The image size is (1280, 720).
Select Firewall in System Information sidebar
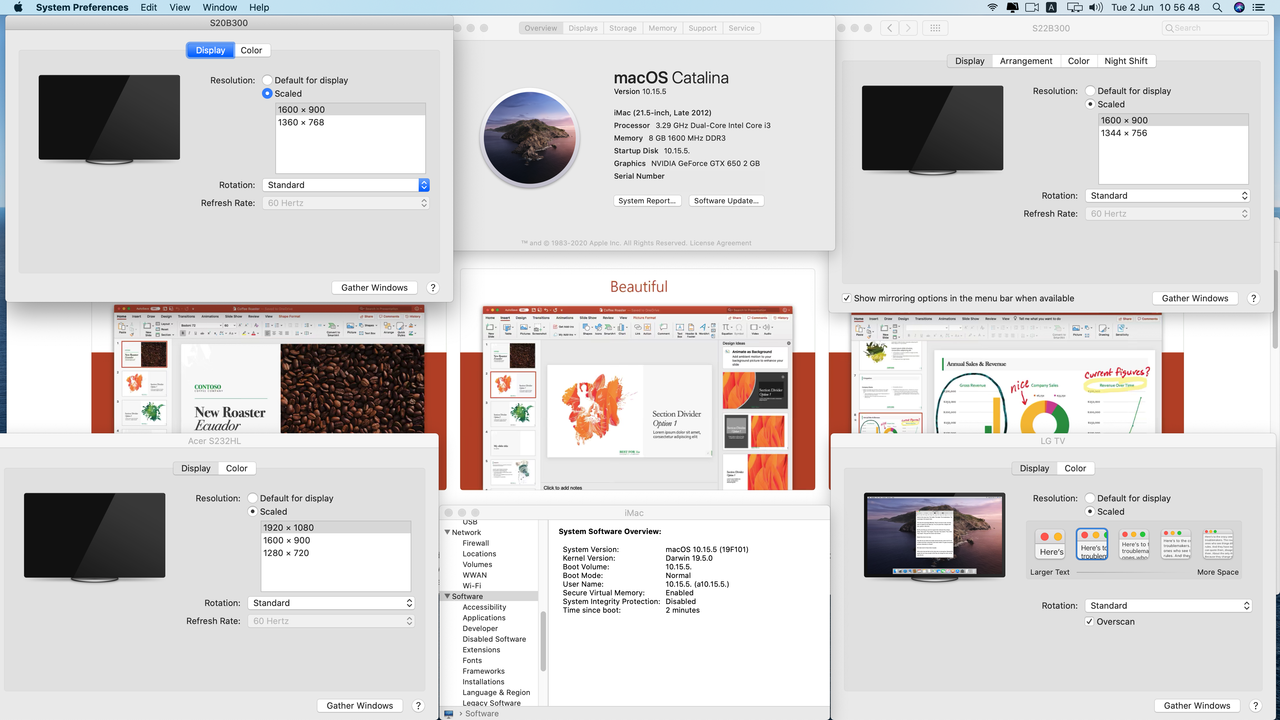pos(476,543)
